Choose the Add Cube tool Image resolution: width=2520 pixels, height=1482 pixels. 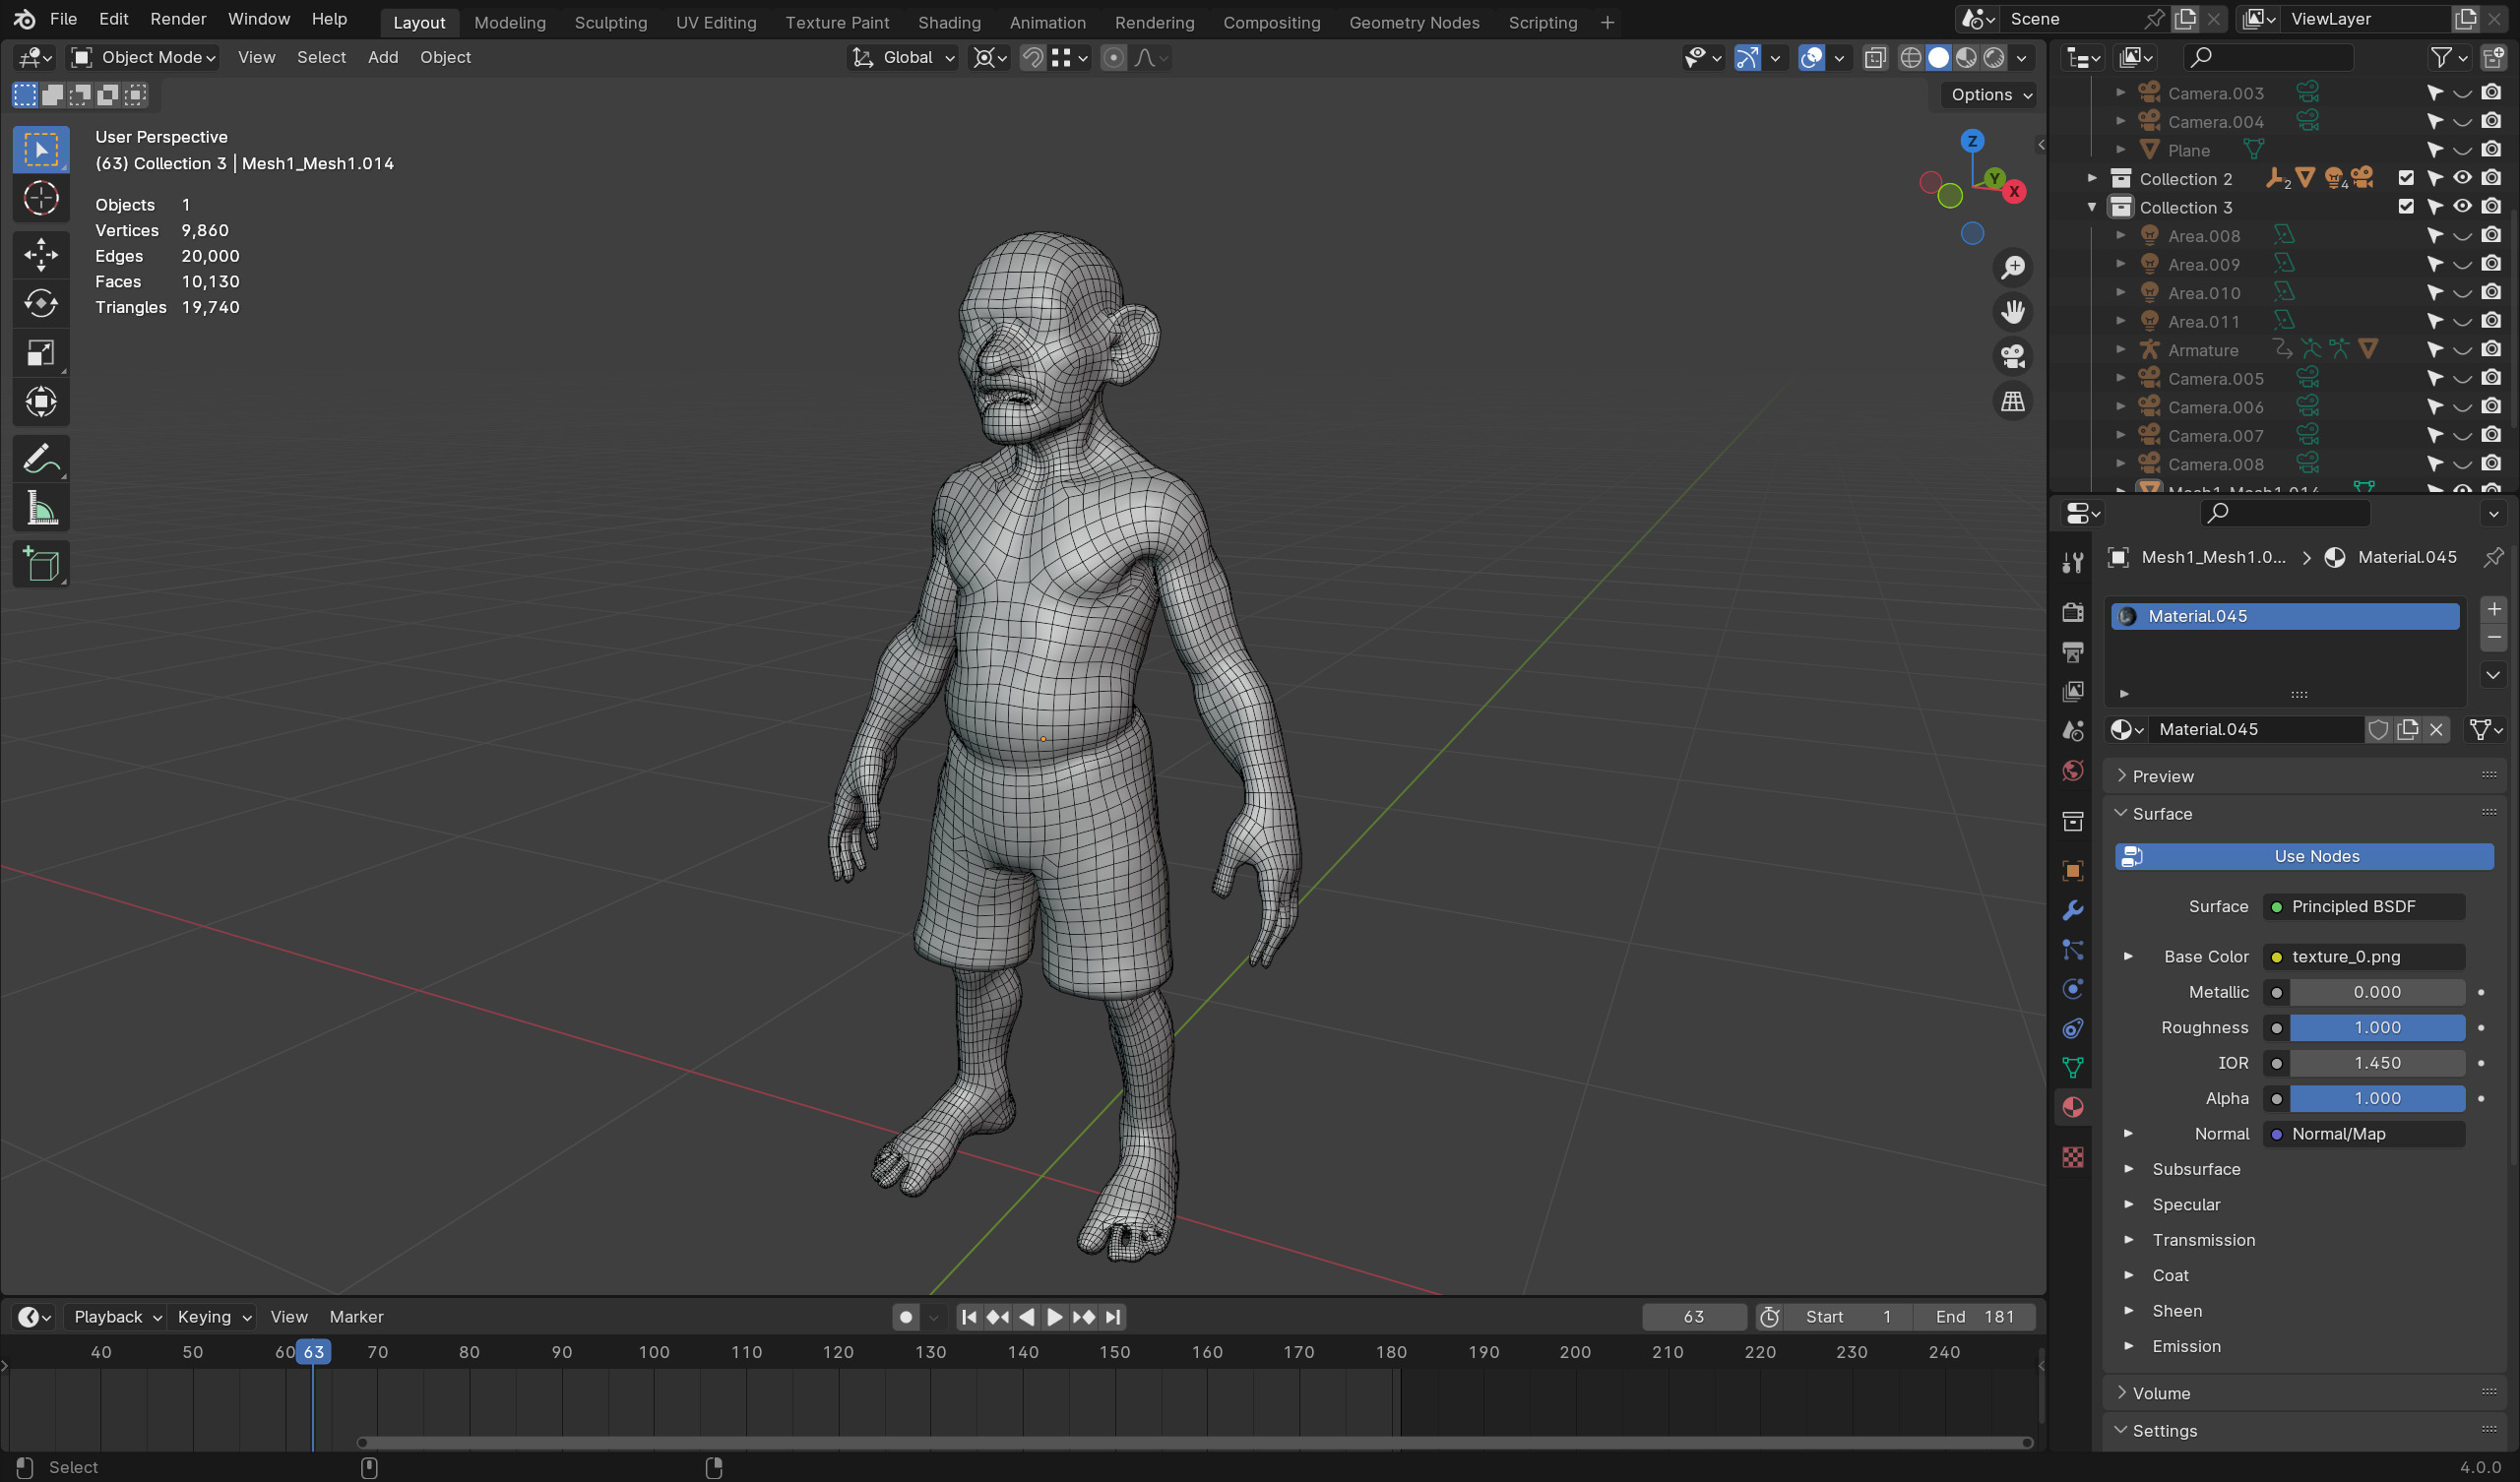pos(41,565)
